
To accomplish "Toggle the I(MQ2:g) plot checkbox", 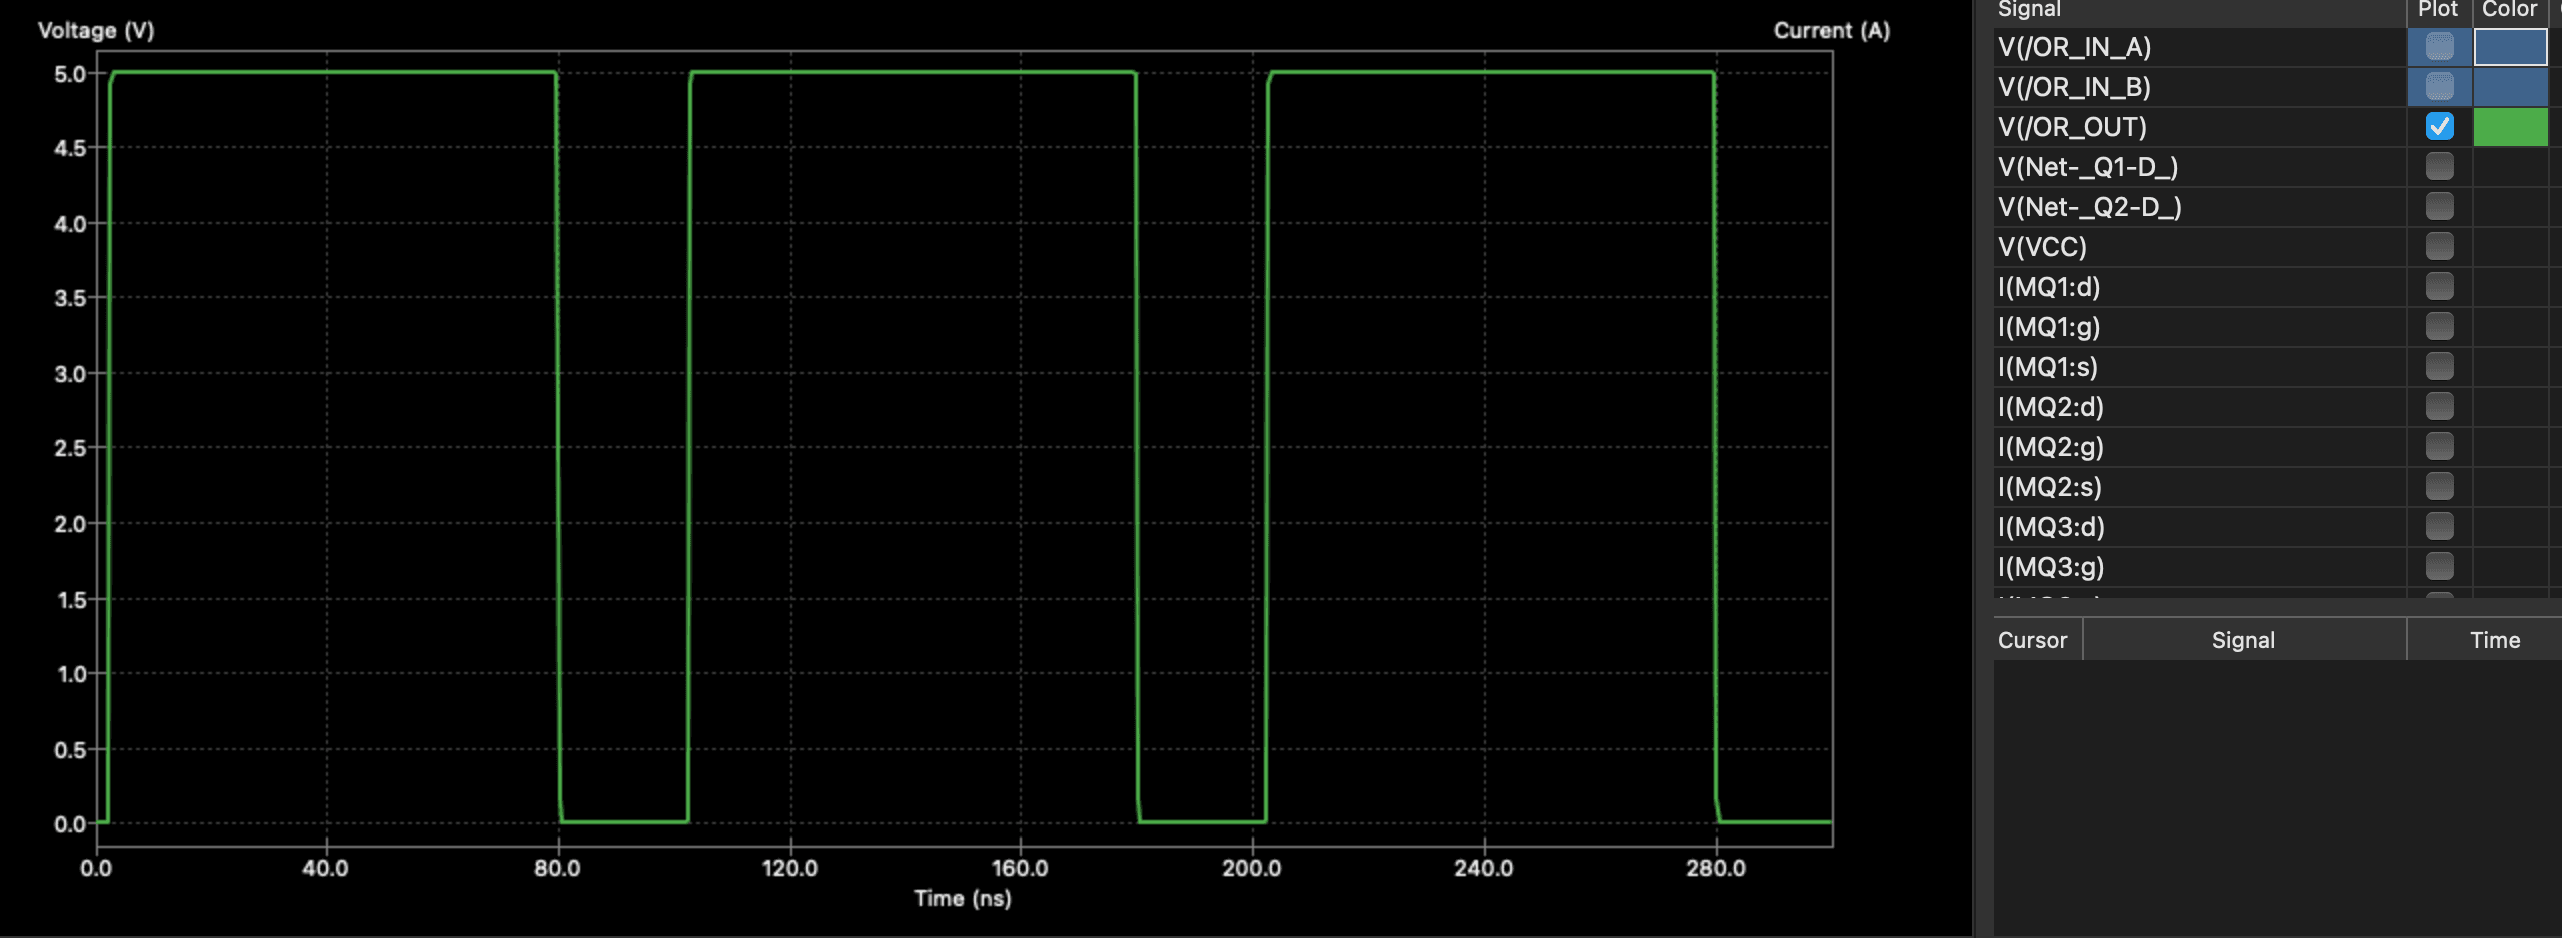I will [x=2439, y=447].
